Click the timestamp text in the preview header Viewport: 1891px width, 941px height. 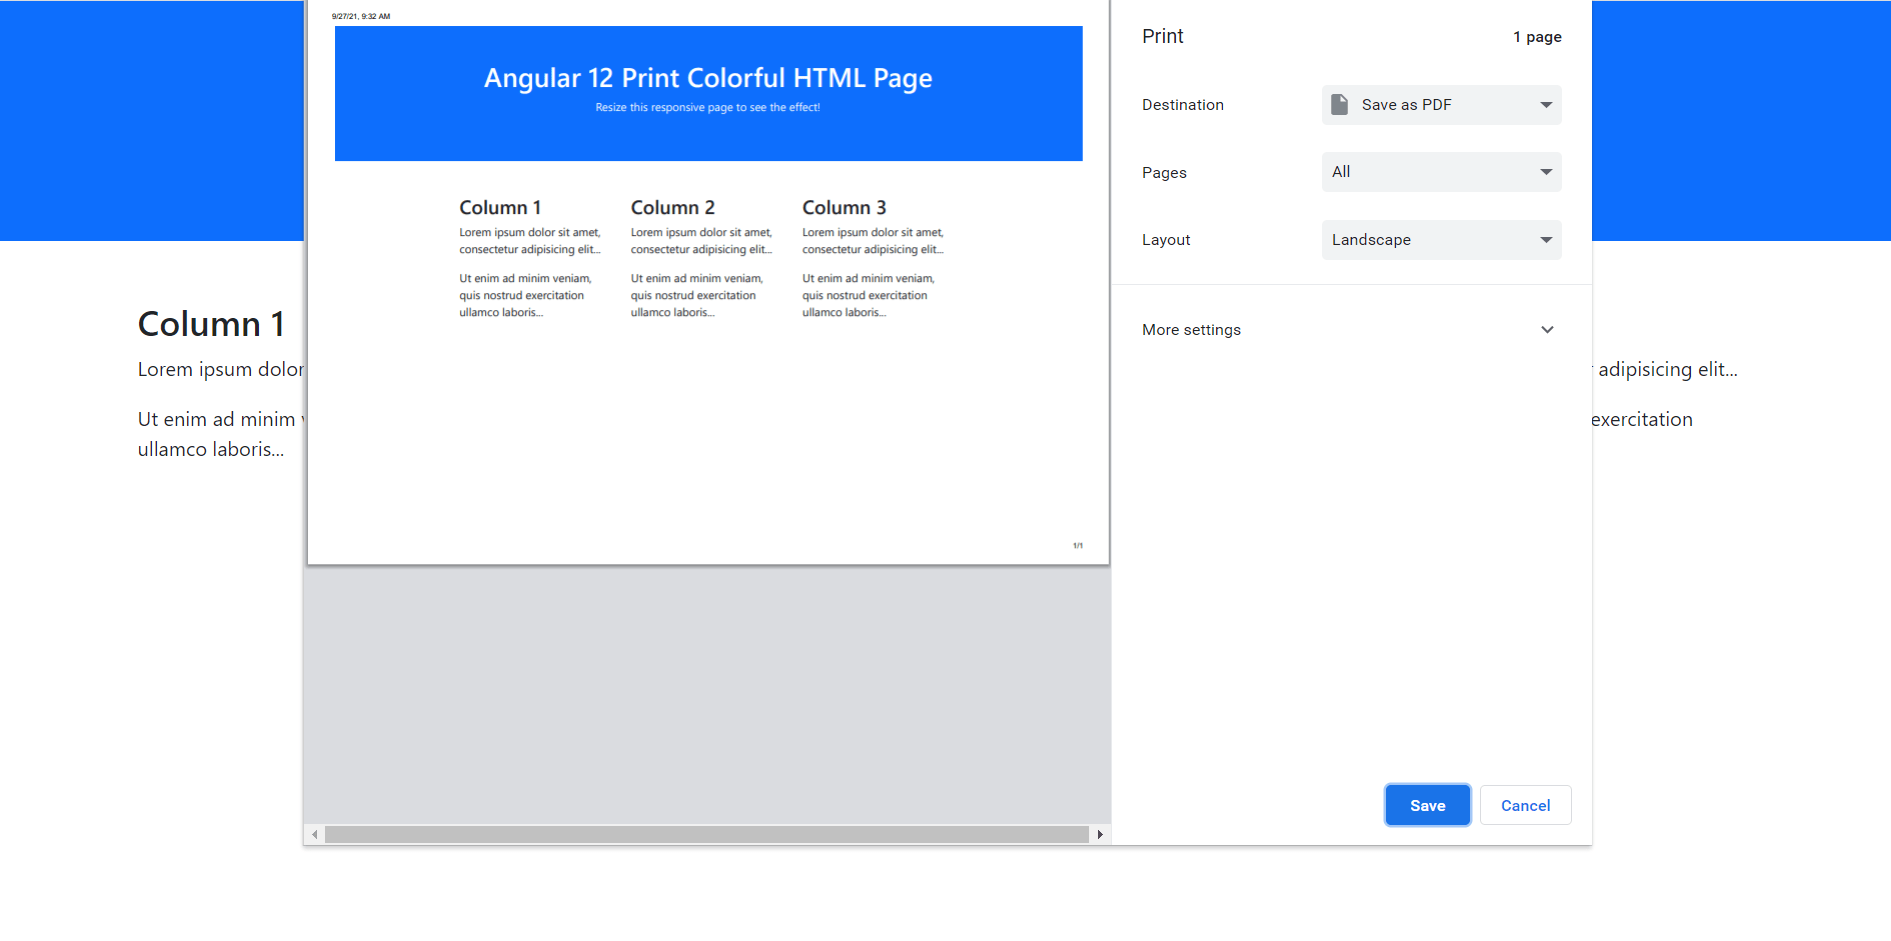[x=361, y=16]
